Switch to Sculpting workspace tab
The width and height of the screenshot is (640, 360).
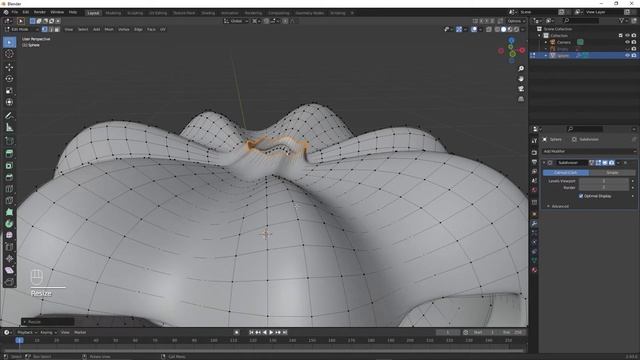pos(135,13)
